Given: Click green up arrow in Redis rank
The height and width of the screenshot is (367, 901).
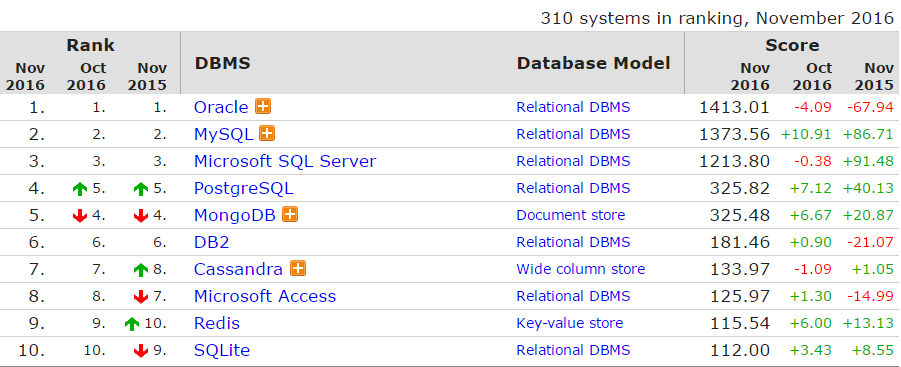Looking at the screenshot, I should pos(132,323).
